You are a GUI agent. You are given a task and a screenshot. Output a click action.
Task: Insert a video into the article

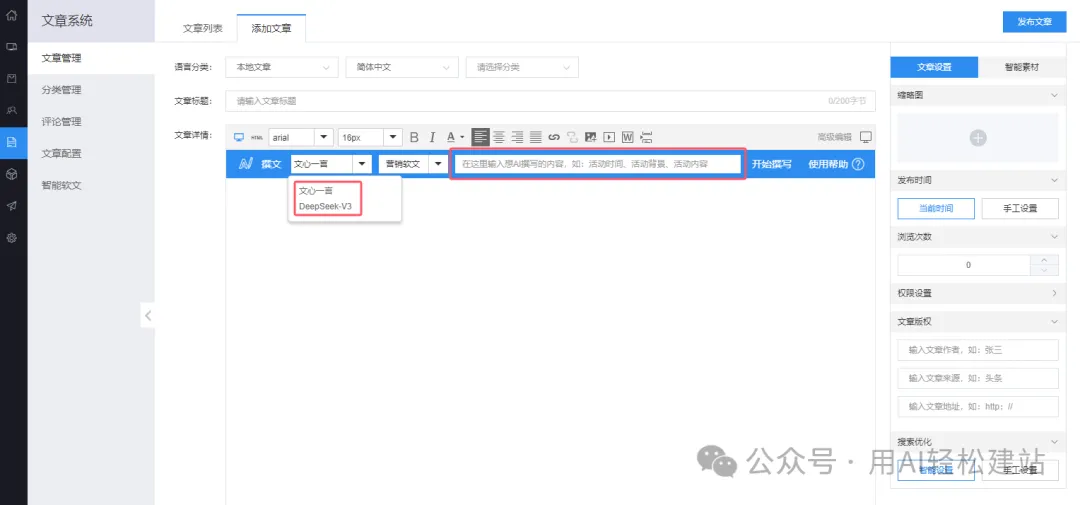pos(609,137)
